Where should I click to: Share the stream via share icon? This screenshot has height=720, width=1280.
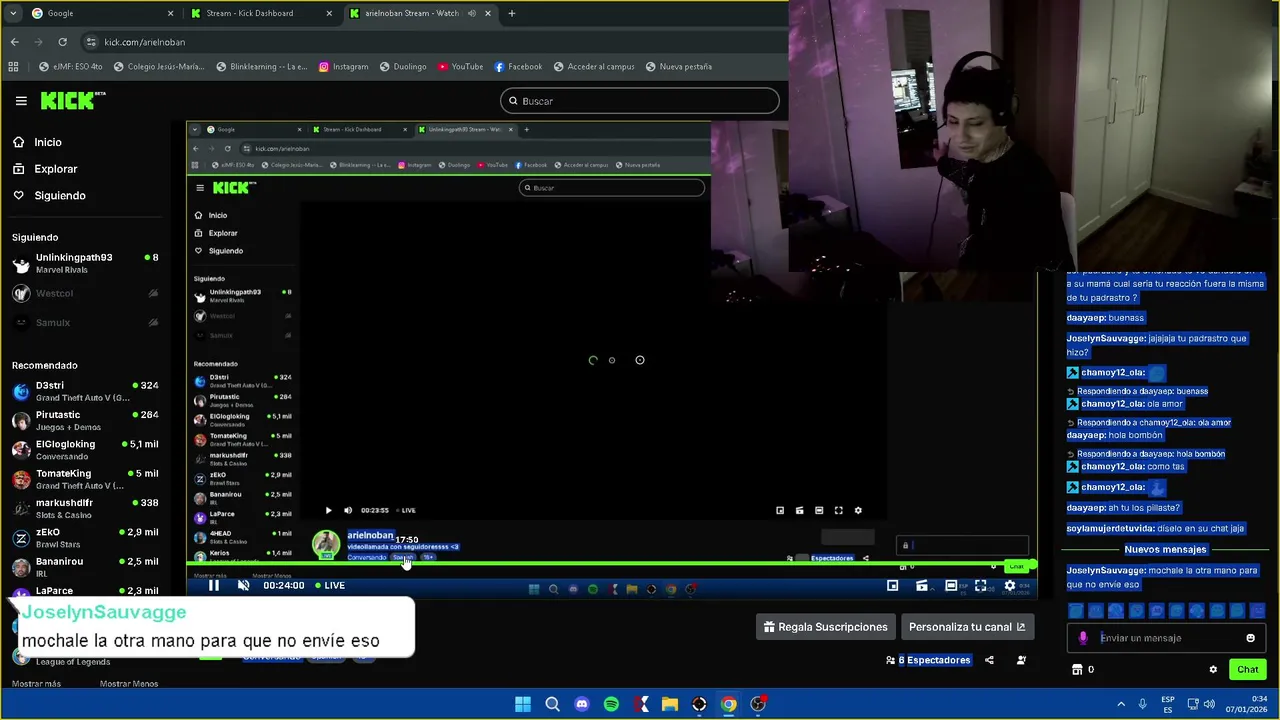989,660
